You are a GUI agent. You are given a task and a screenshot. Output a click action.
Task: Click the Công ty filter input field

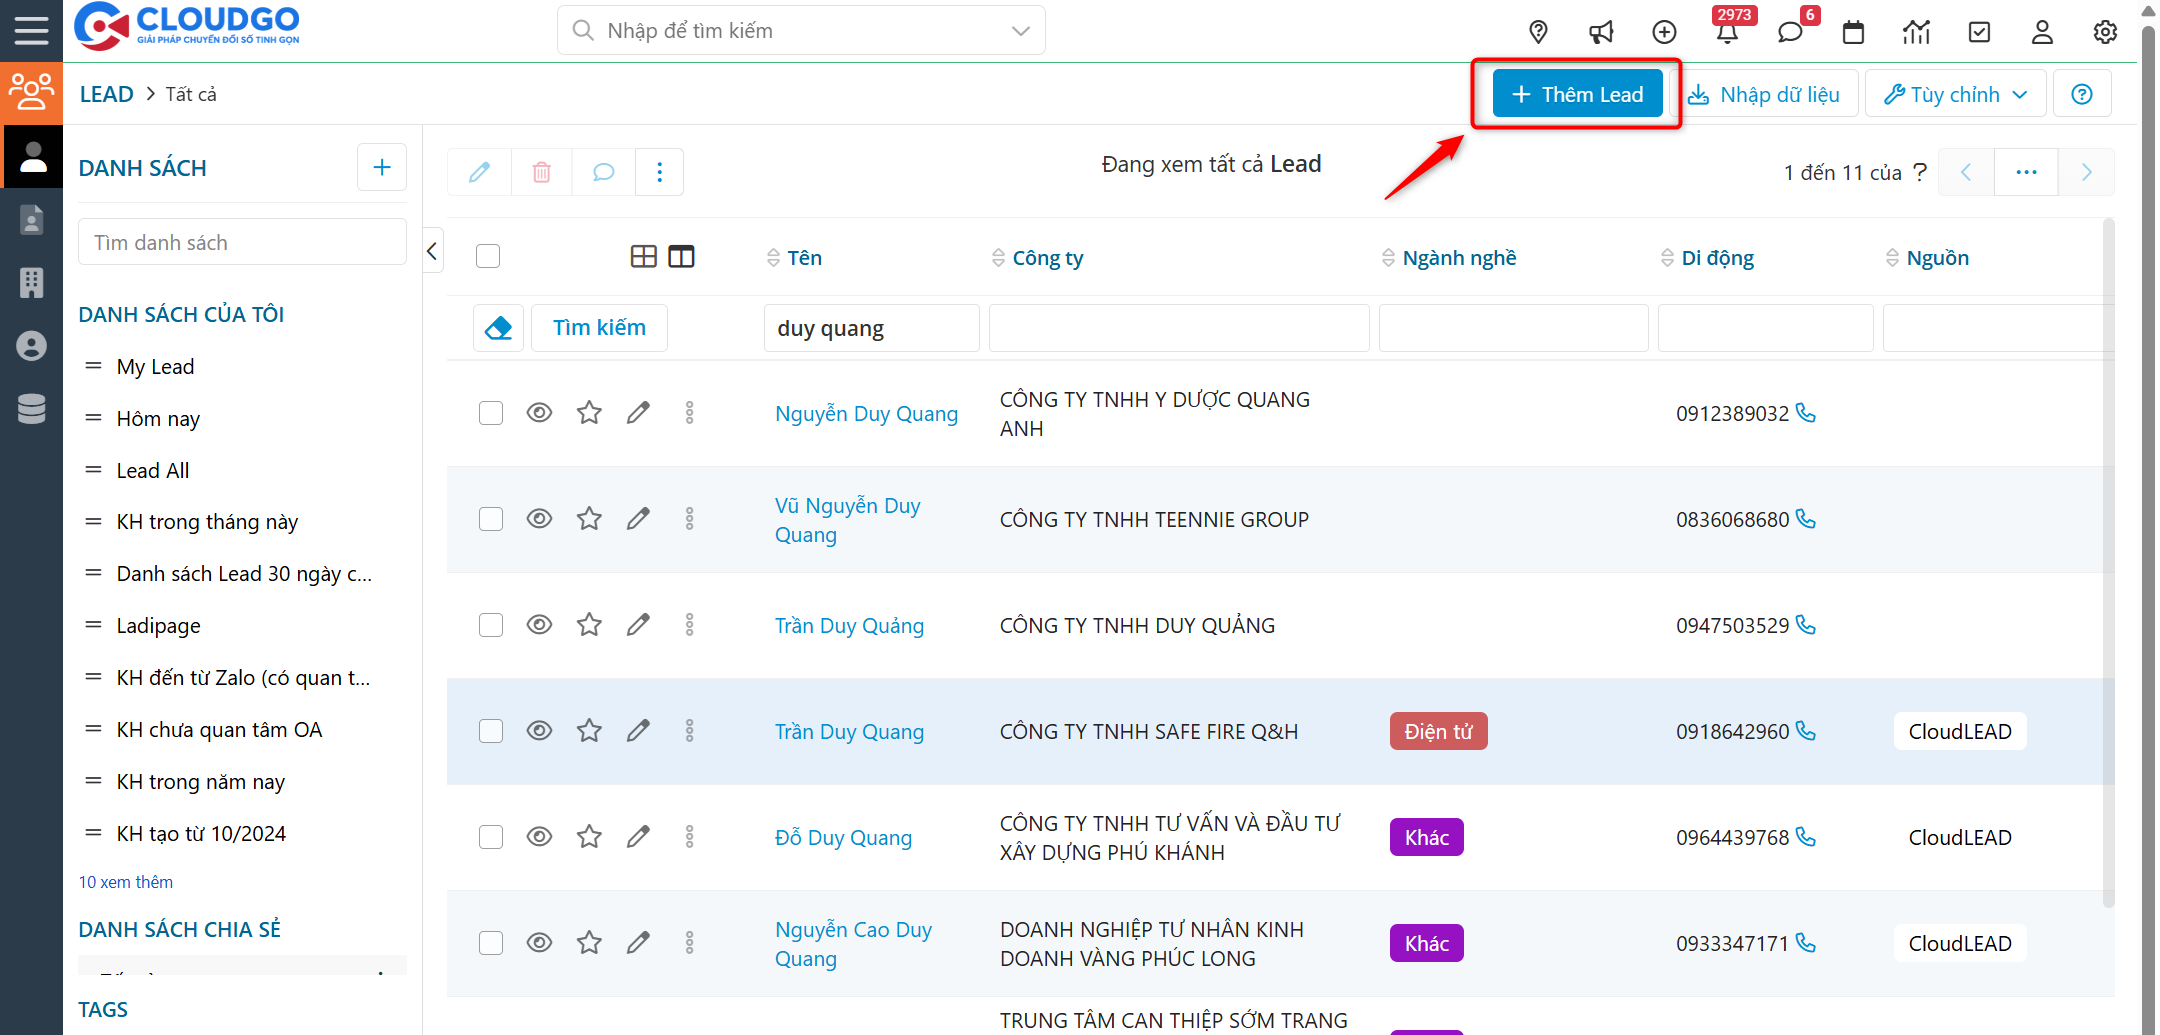(x=1178, y=328)
